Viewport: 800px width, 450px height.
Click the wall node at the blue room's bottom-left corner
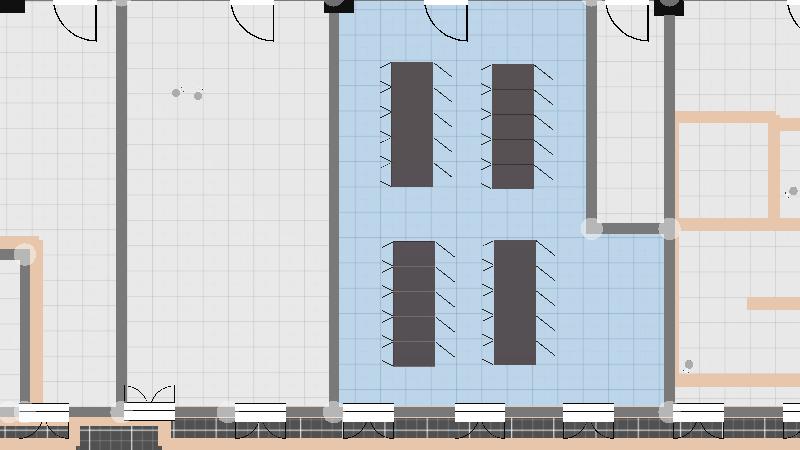click(x=334, y=411)
